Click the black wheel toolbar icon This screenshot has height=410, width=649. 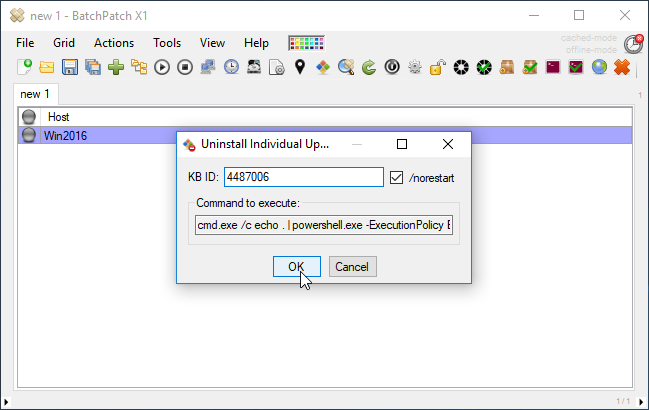(x=461, y=67)
